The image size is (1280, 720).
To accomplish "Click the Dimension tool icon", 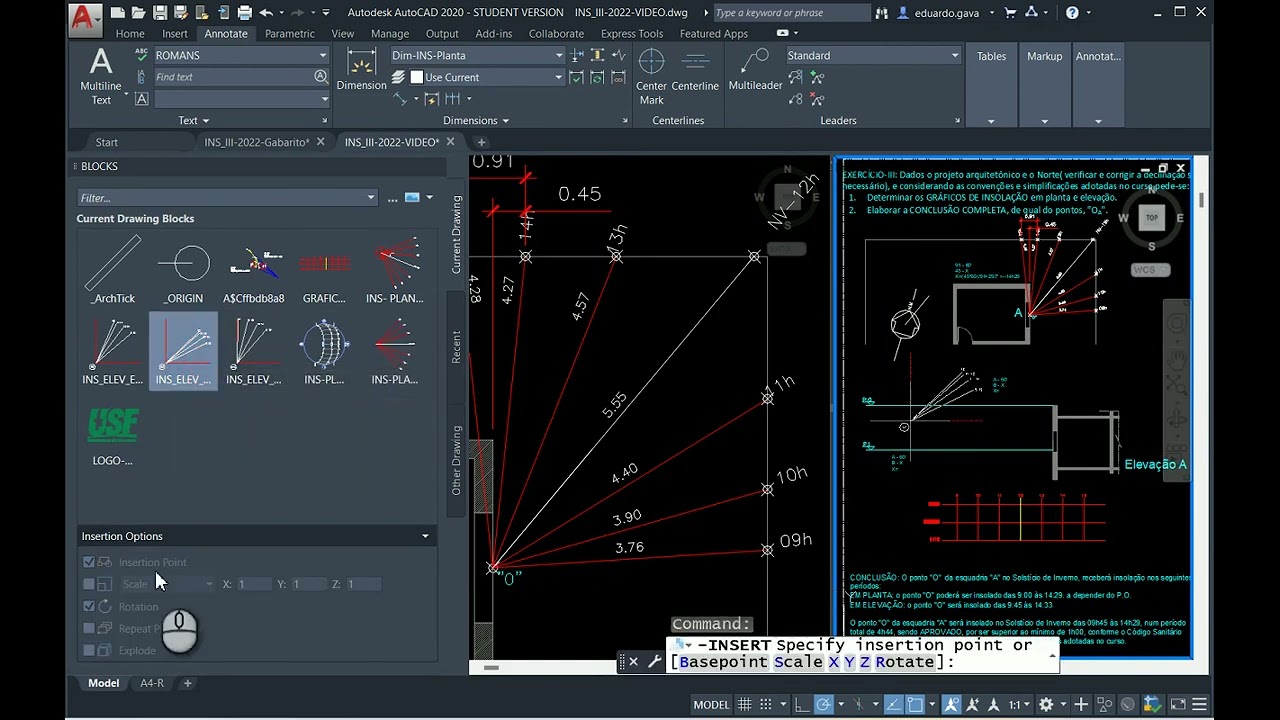I will tap(361, 70).
